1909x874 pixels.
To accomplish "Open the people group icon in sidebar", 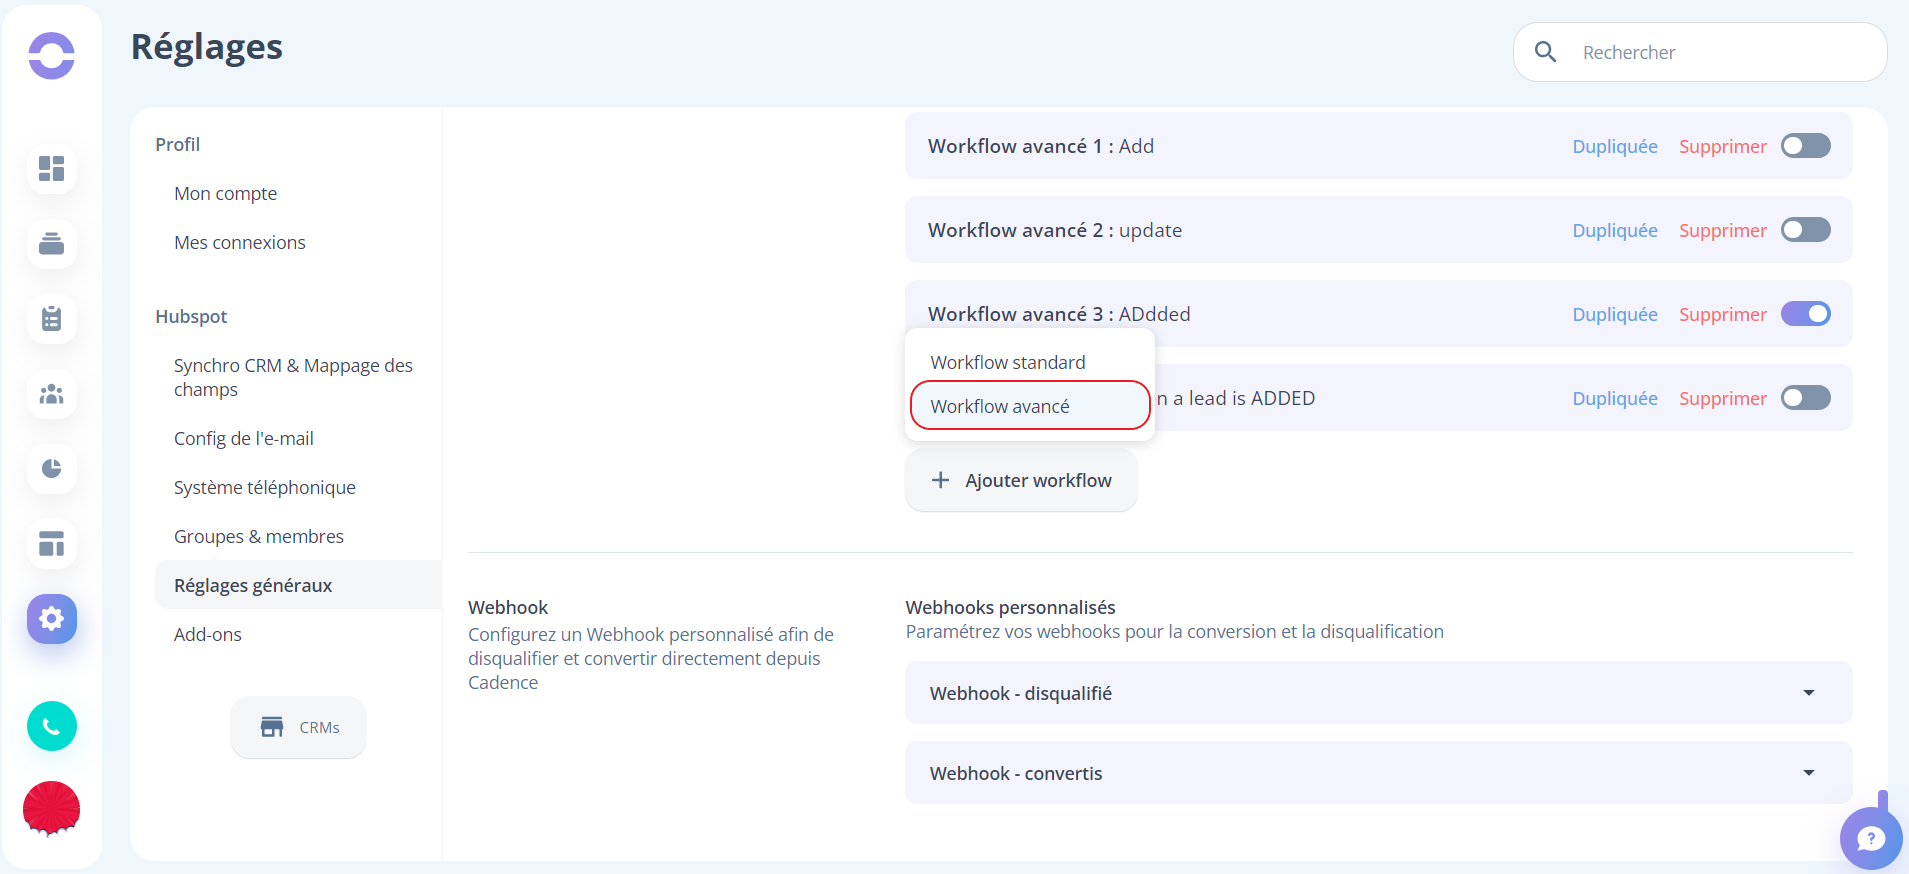I will (x=52, y=394).
